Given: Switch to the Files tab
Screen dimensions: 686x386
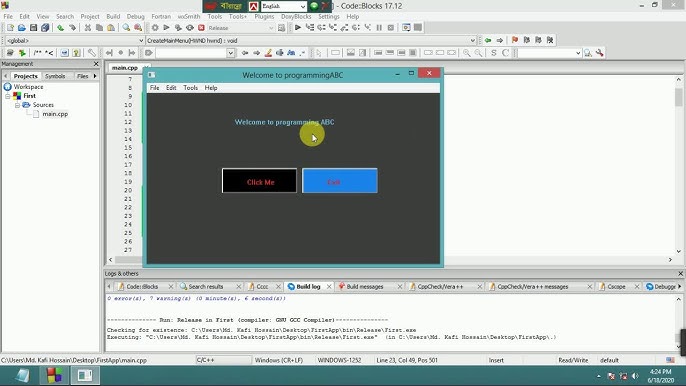Looking at the screenshot, I should tap(82, 76).
